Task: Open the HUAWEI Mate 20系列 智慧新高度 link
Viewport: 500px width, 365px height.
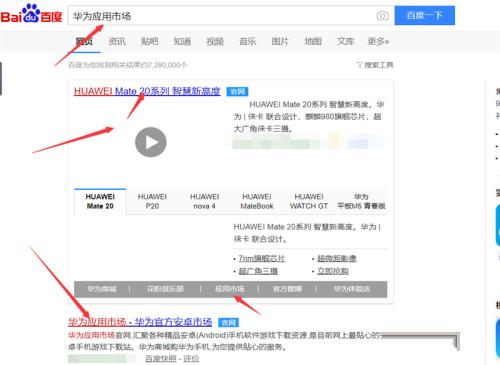Action: coord(147,91)
